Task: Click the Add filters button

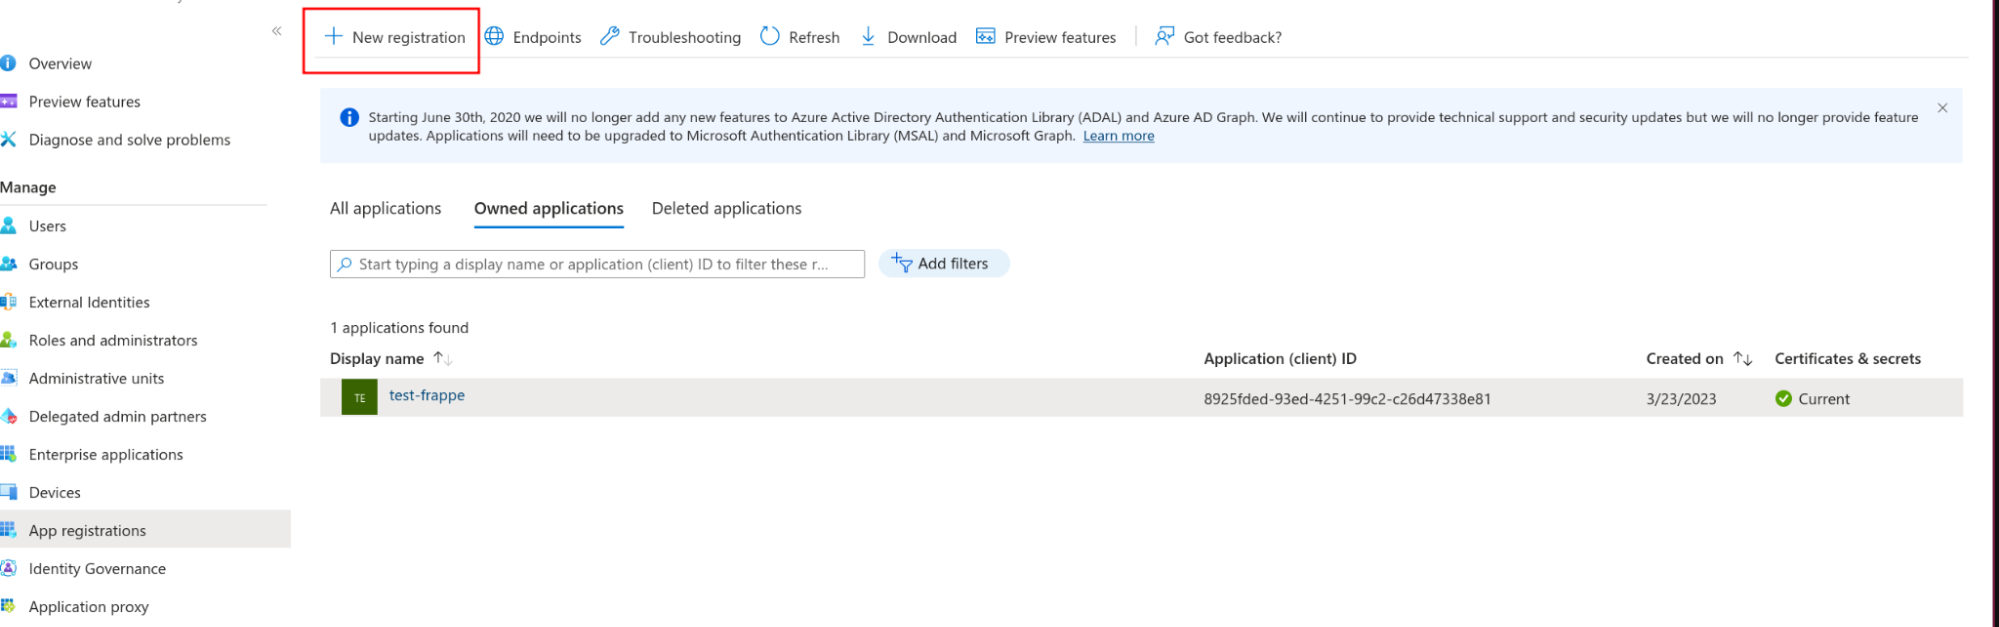Action: point(944,263)
